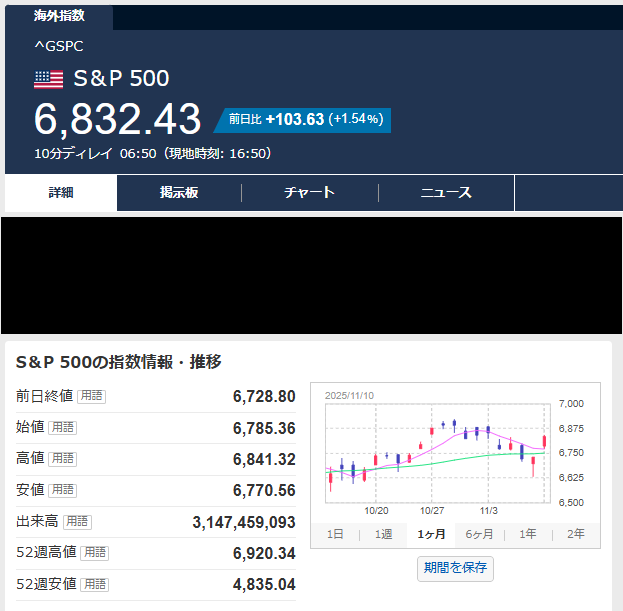The width and height of the screenshot is (623, 611).
Task: Select the 1日 chart period
Action: pyautogui.click(x=336, y=534)
